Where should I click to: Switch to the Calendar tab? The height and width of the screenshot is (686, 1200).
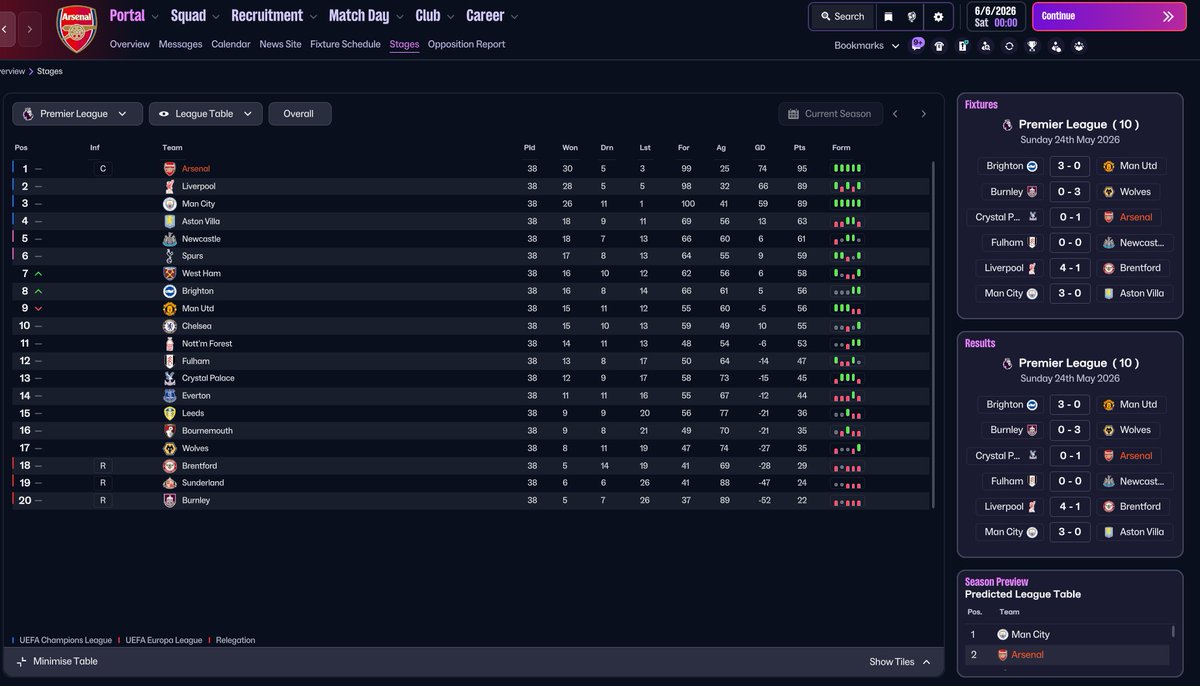point(231,44)
